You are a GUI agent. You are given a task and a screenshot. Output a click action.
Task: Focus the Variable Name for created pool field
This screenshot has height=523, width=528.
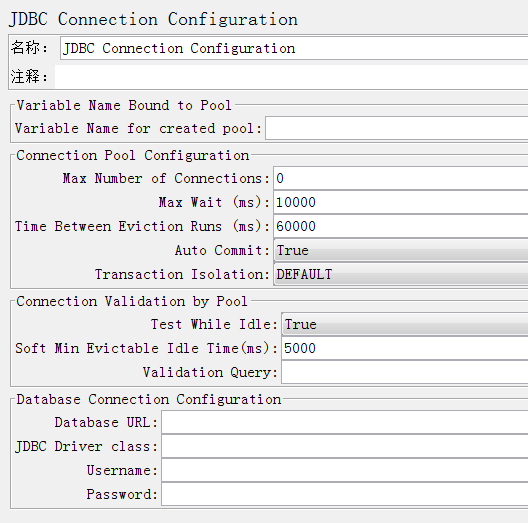pos(397,128)
